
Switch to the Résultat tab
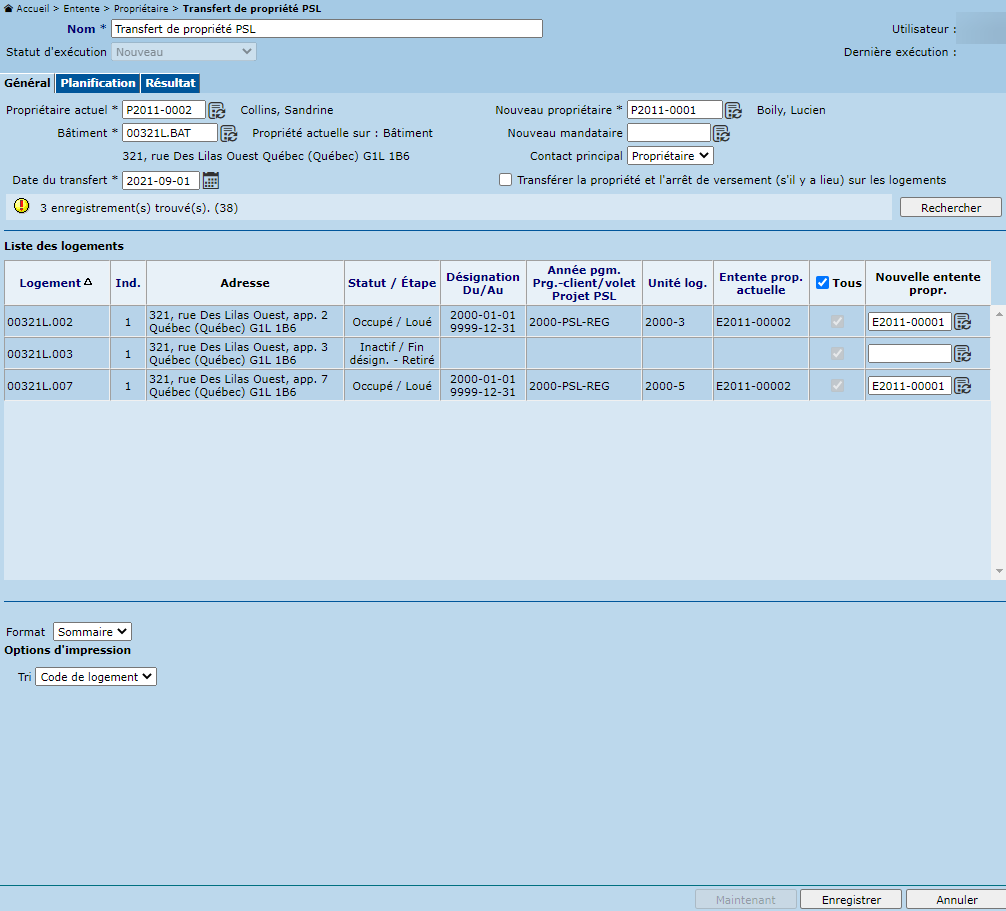170,83
